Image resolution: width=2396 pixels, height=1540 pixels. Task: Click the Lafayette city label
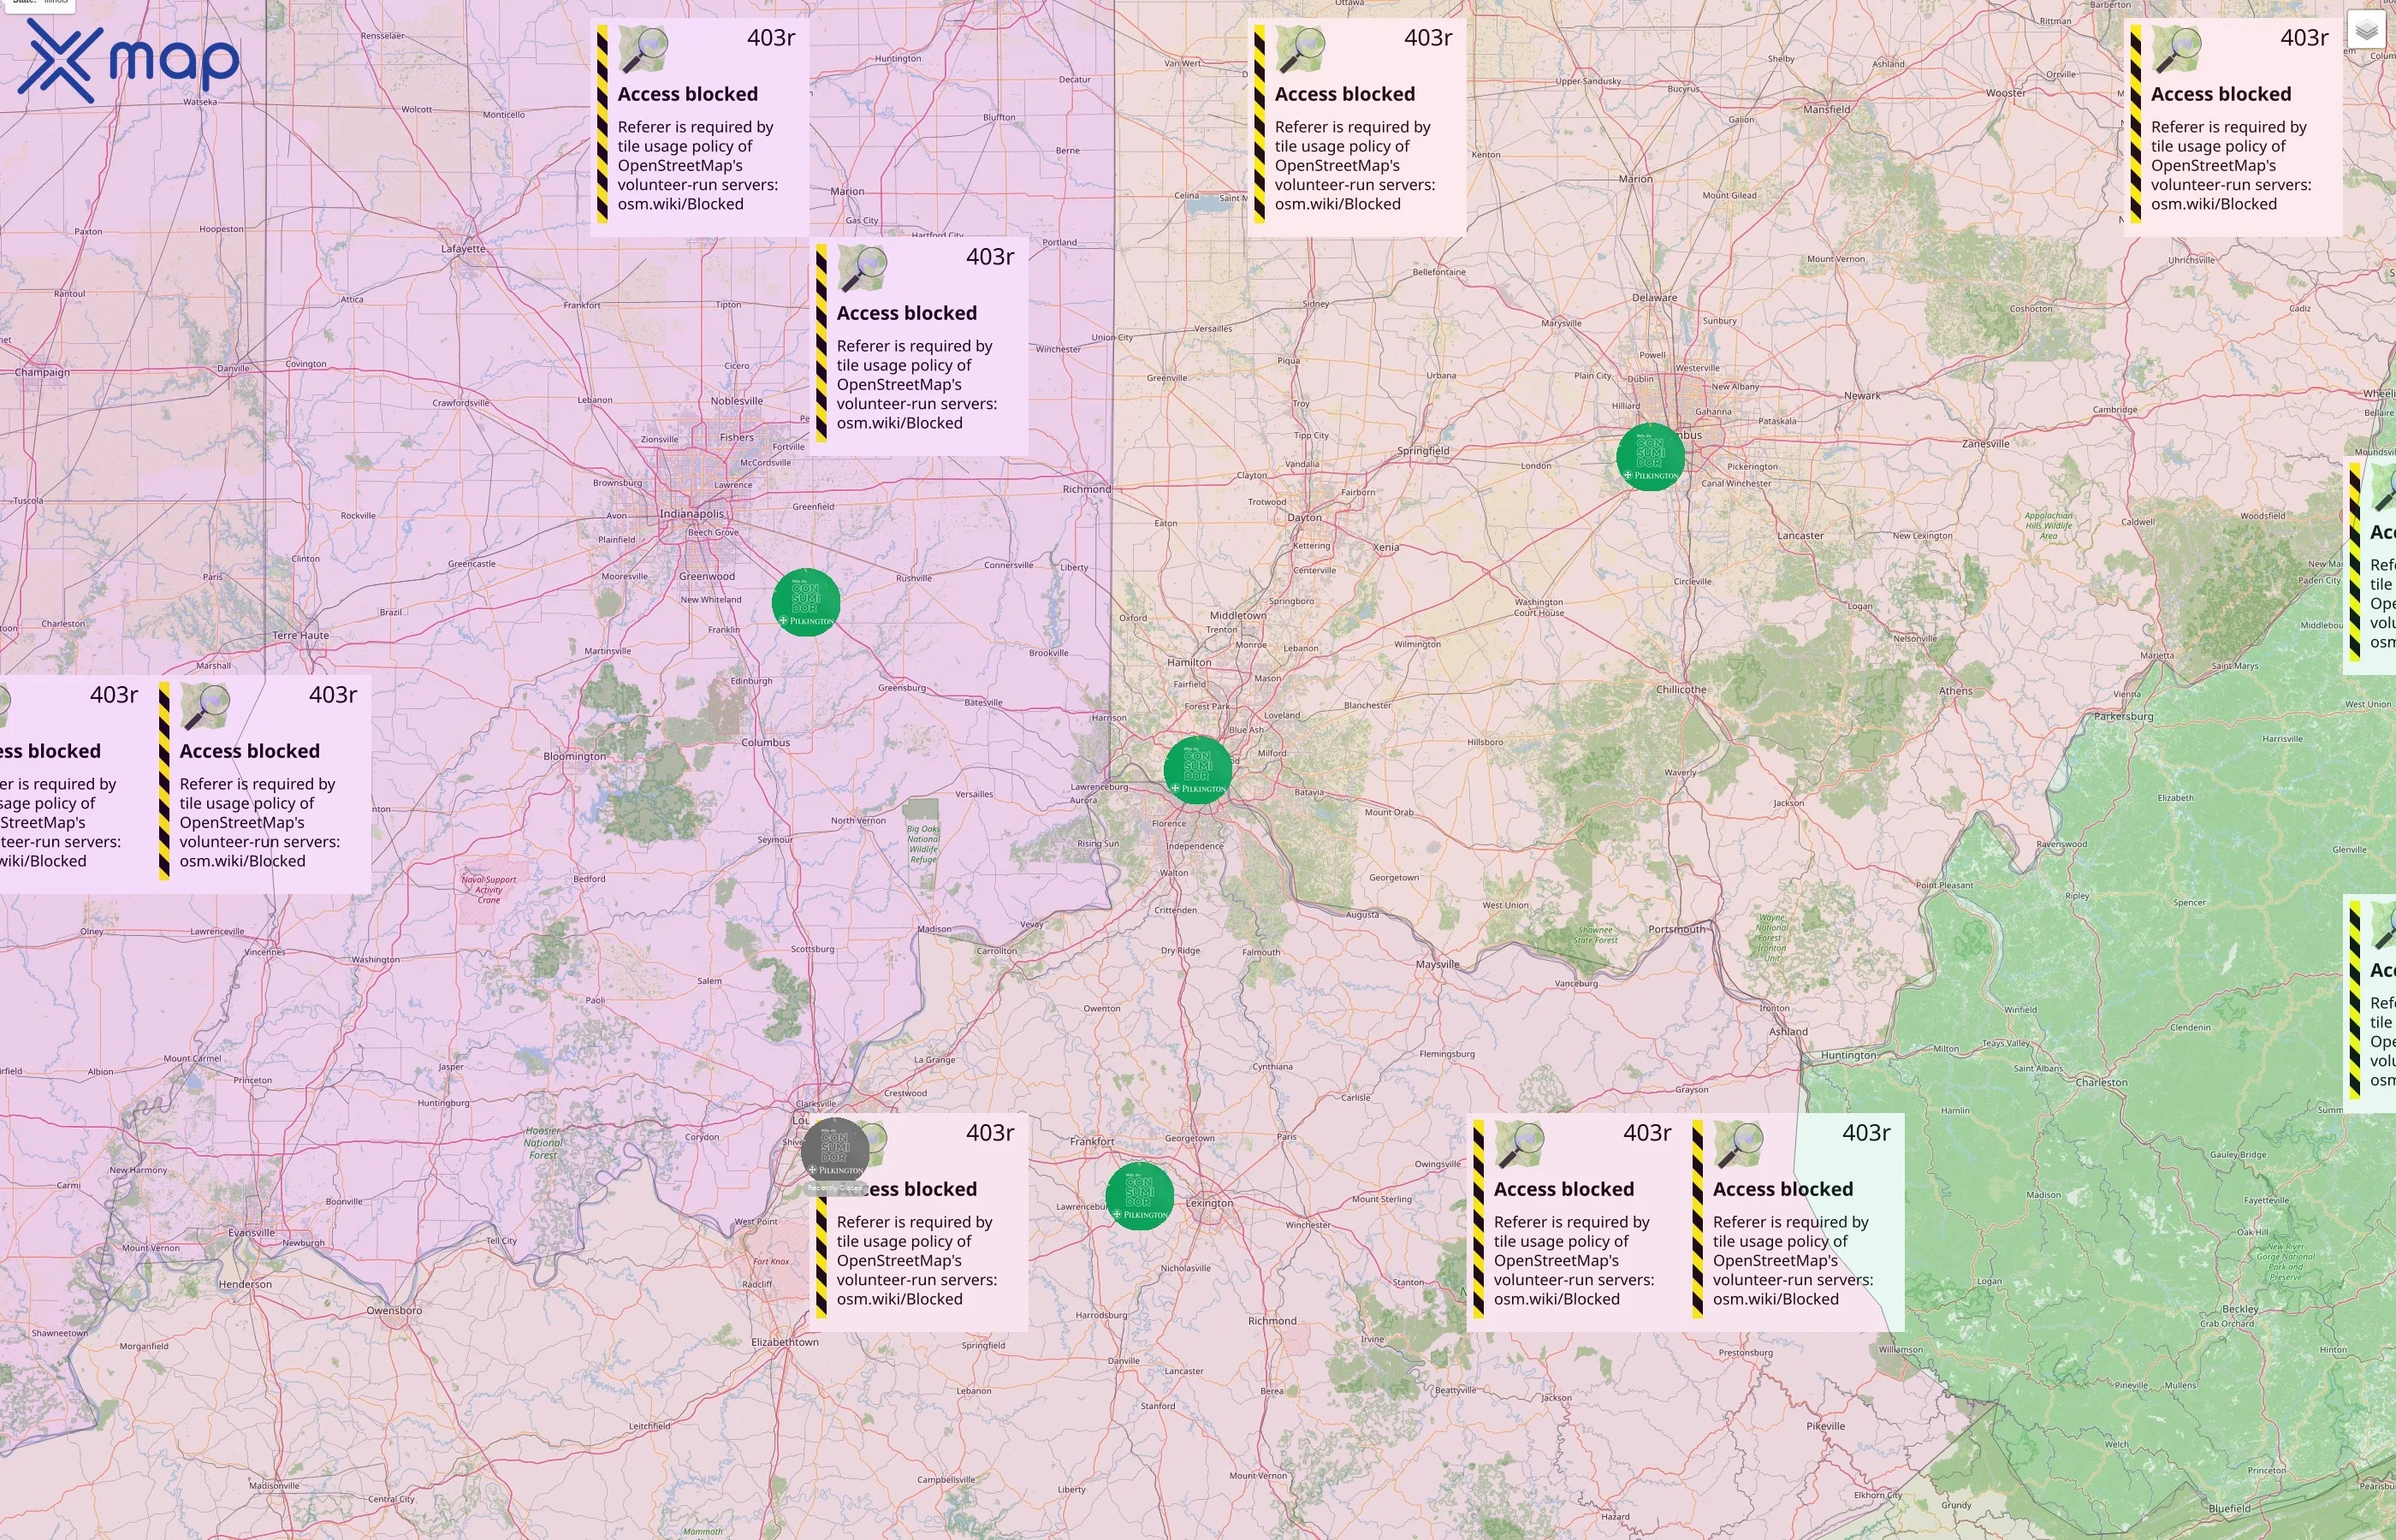point(463,248)
